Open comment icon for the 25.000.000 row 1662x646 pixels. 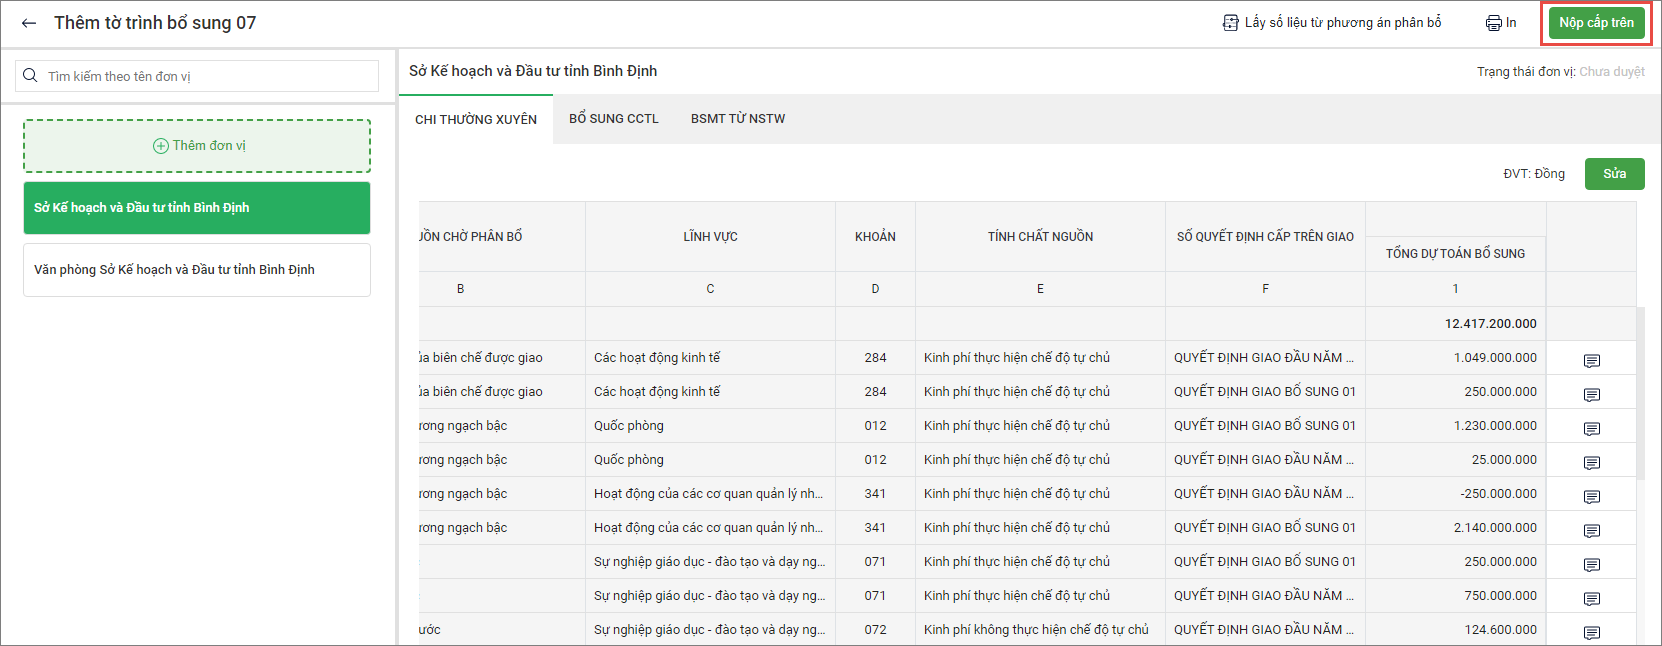(1591, 463)
